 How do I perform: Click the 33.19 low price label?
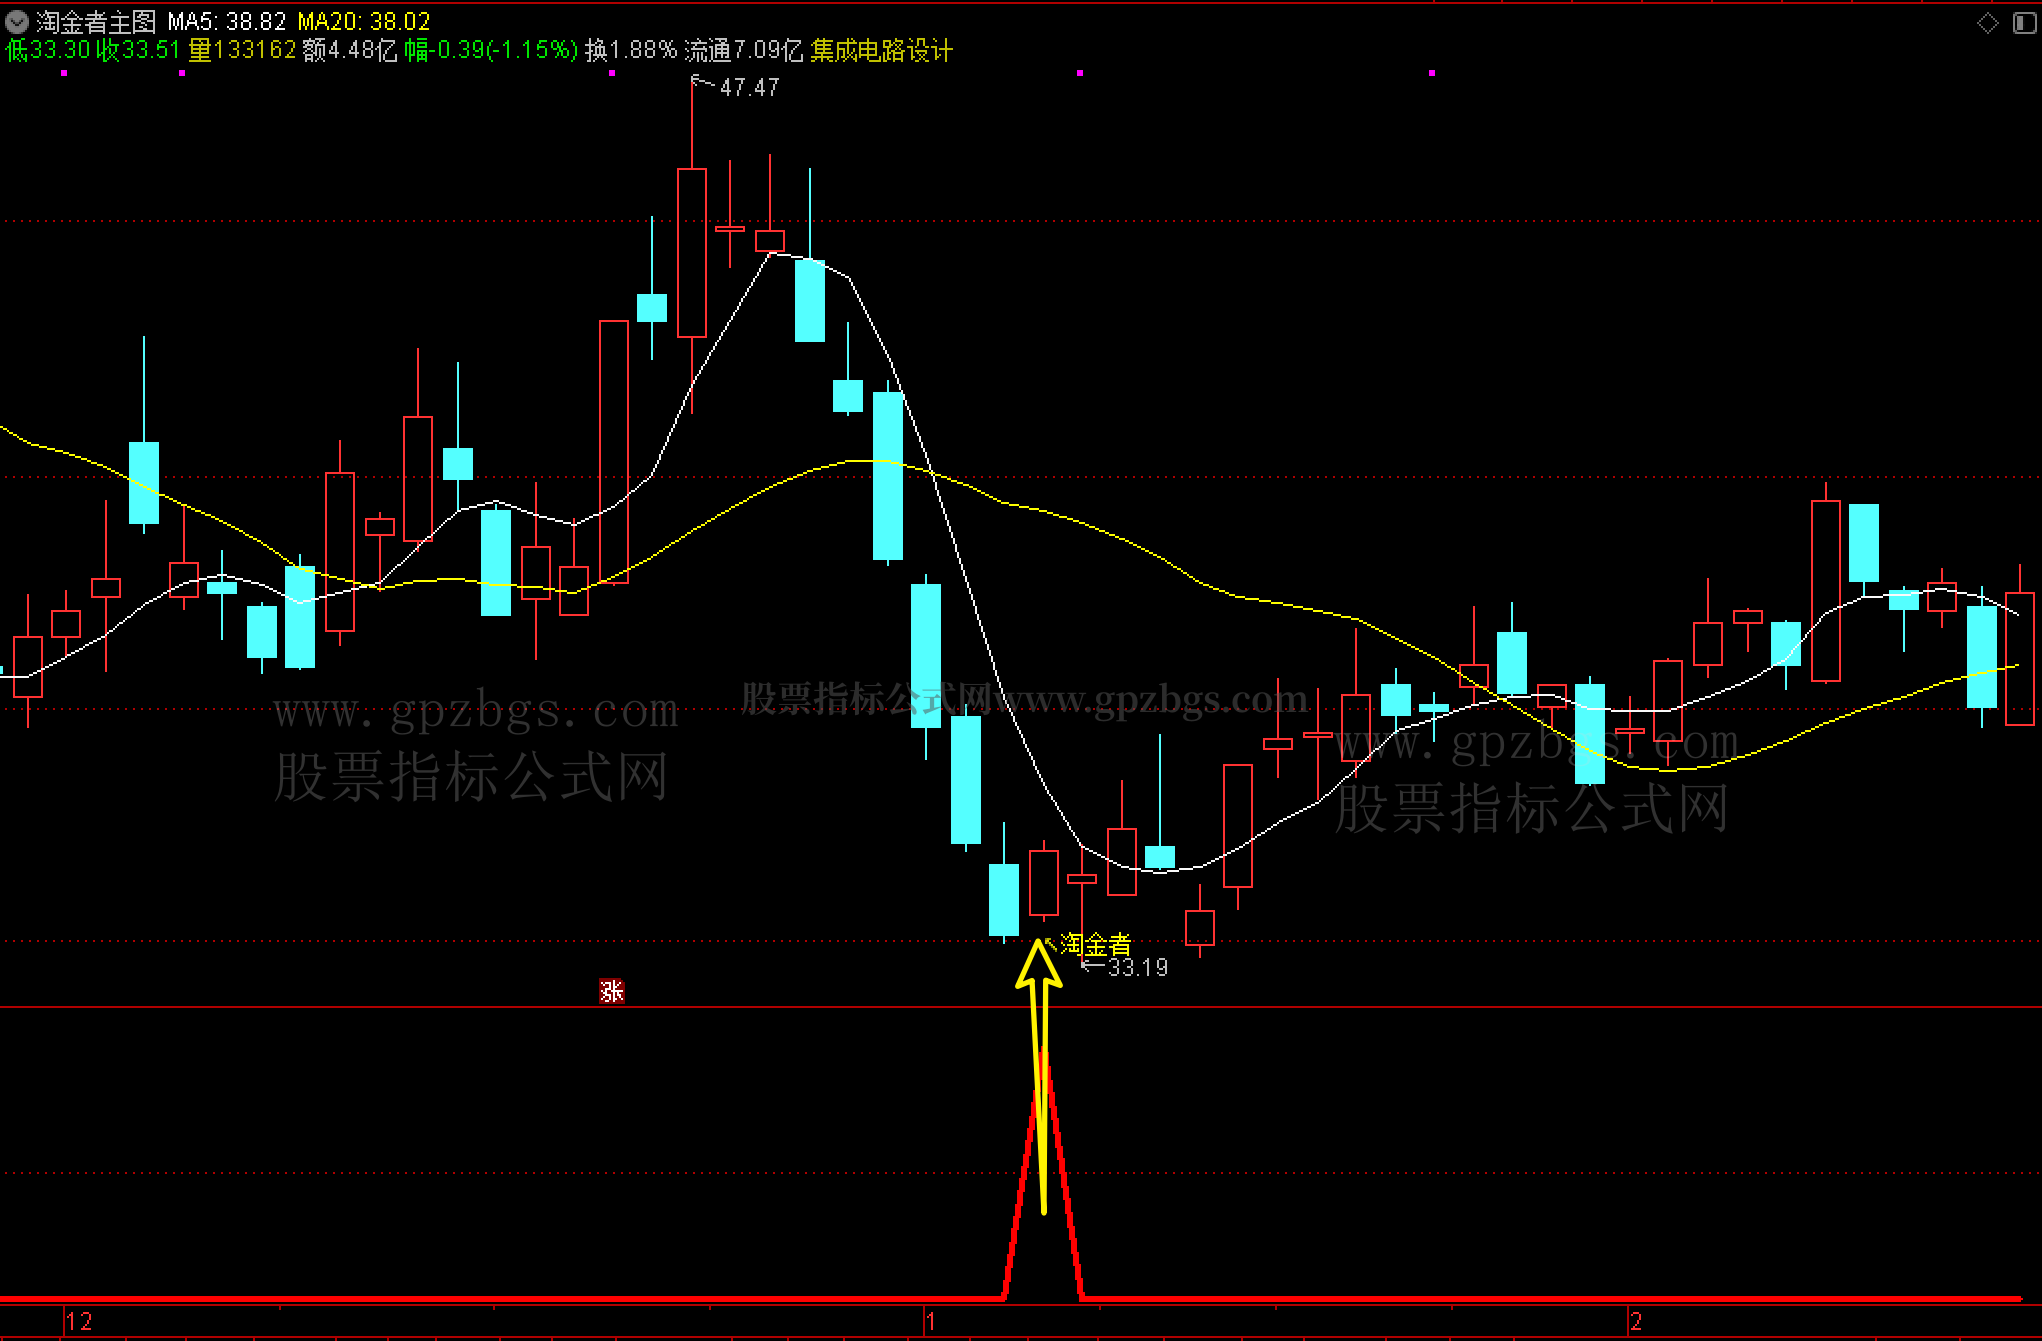(x=1138, y=967)
